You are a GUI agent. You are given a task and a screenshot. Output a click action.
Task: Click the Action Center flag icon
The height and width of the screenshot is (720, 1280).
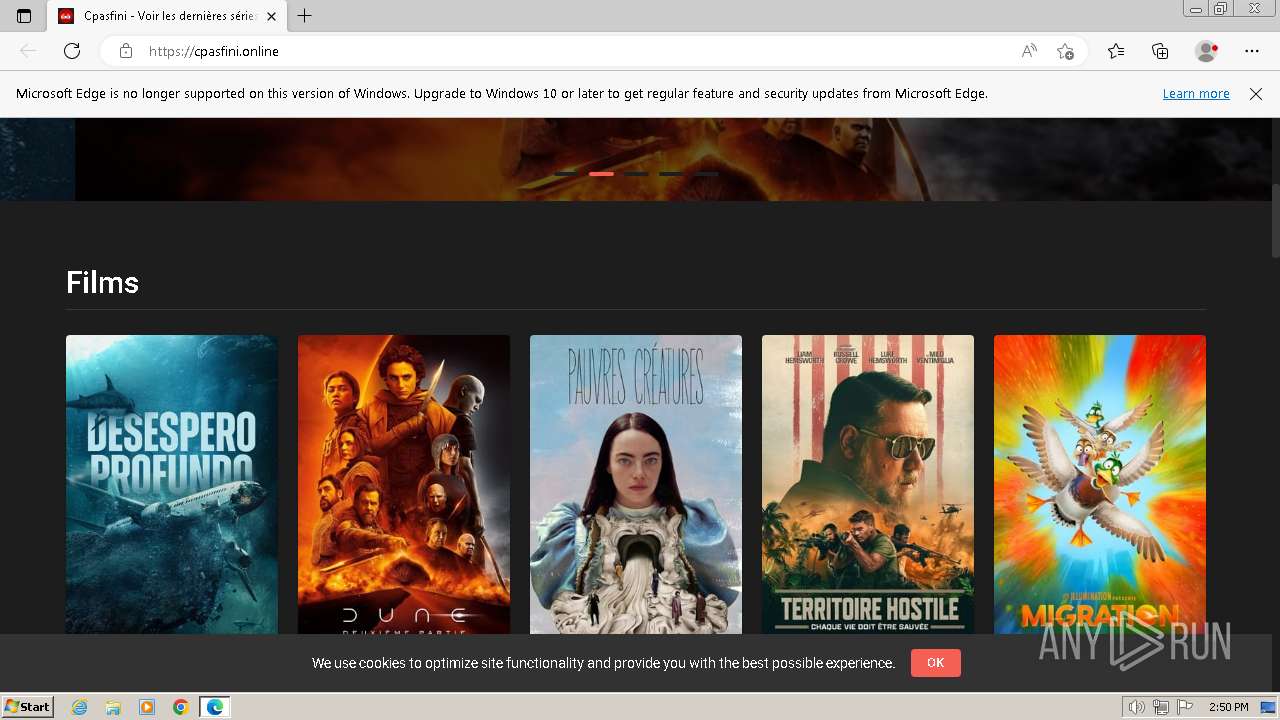(x=1184, y=707)
